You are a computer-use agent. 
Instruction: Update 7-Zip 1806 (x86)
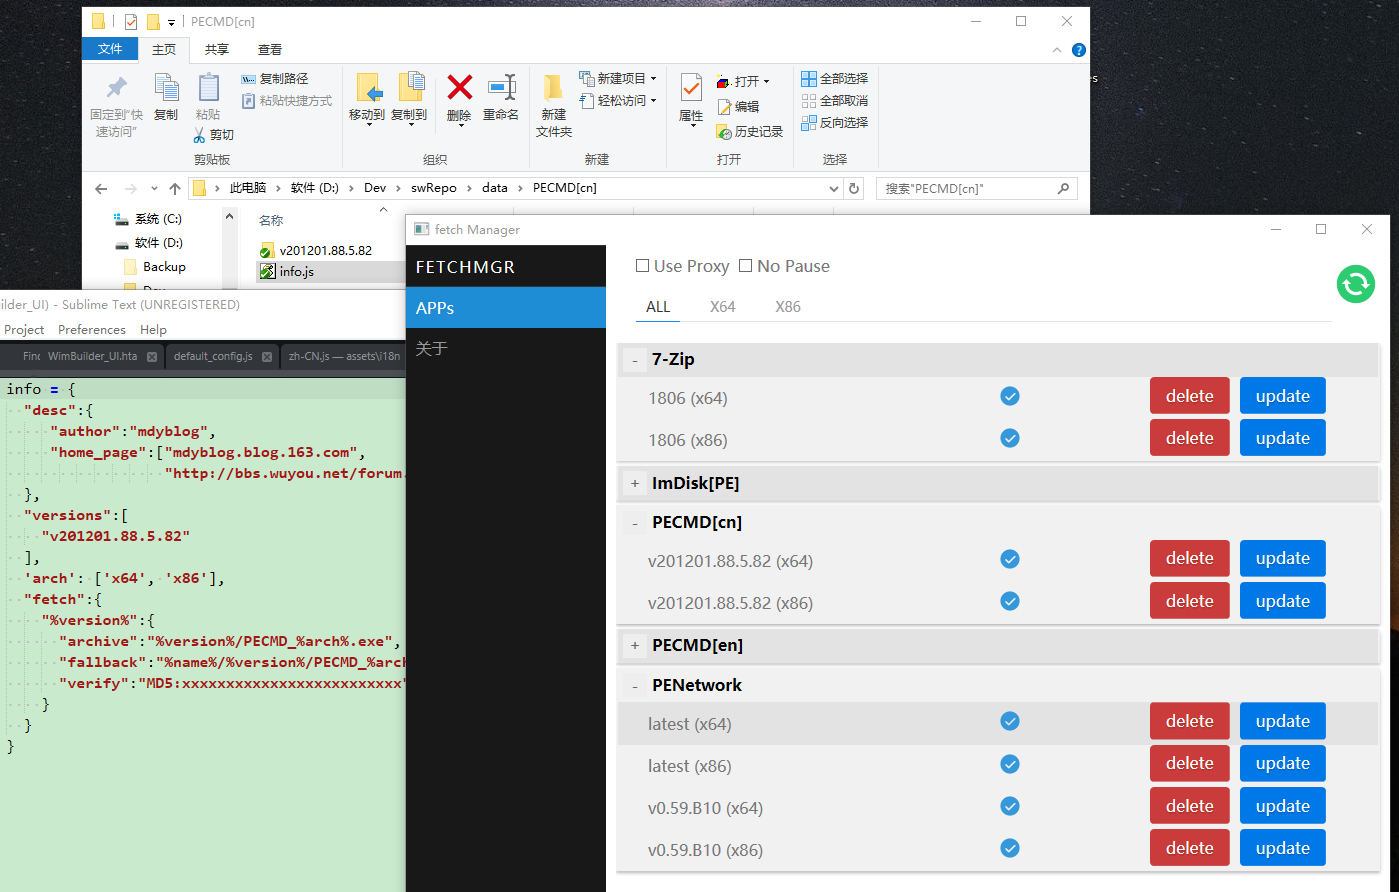click(1283, 438)
